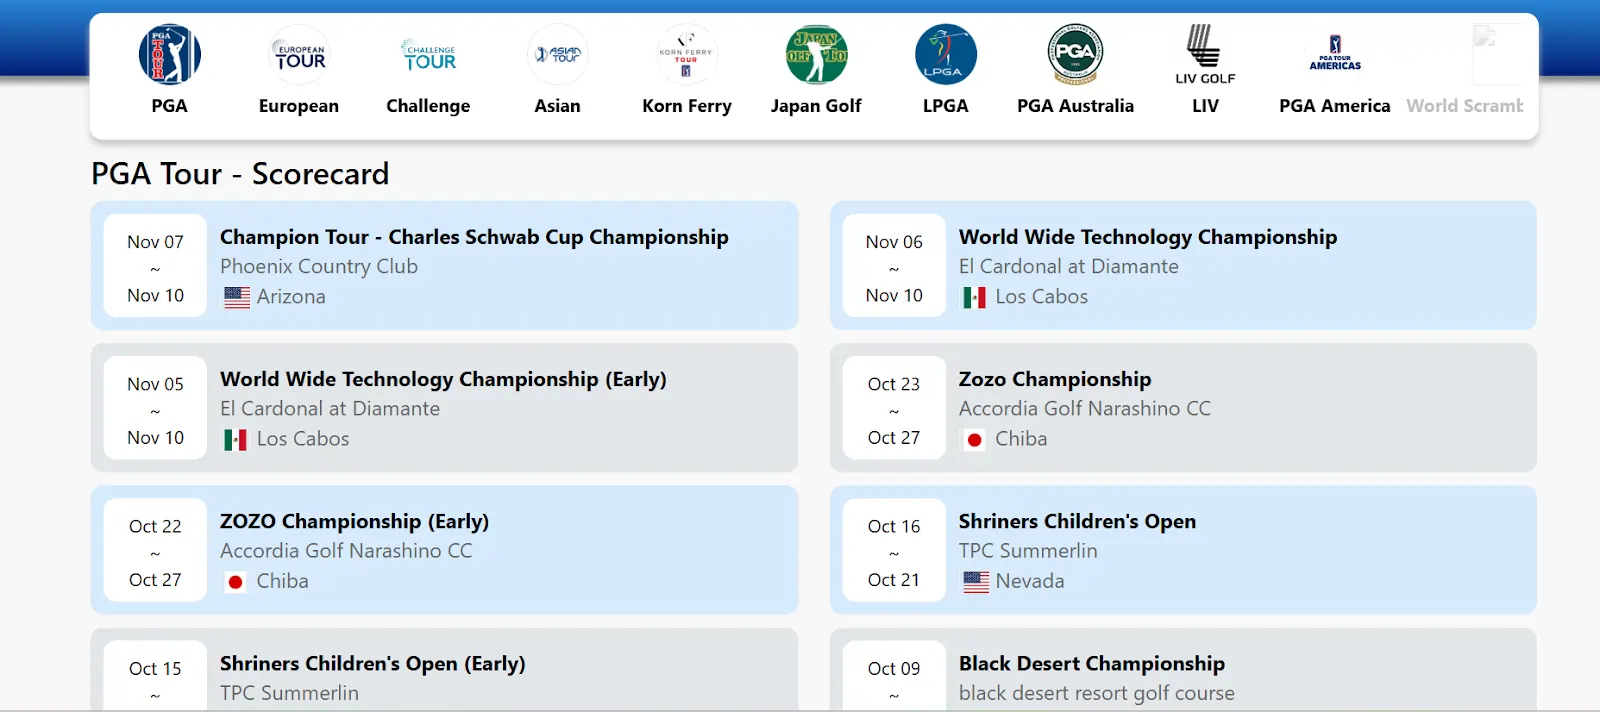
Task: Switch to the World Scramble tab
Action: tap(1465, 105)
